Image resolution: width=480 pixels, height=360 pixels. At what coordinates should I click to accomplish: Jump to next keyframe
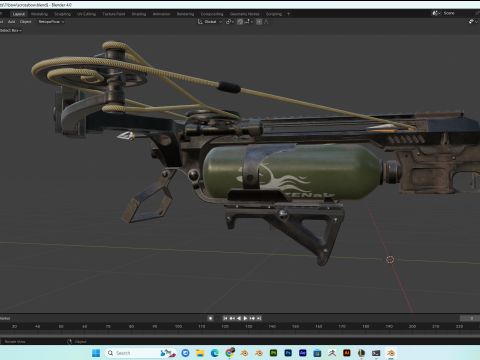pyautogui.click(x=252, y=318)
